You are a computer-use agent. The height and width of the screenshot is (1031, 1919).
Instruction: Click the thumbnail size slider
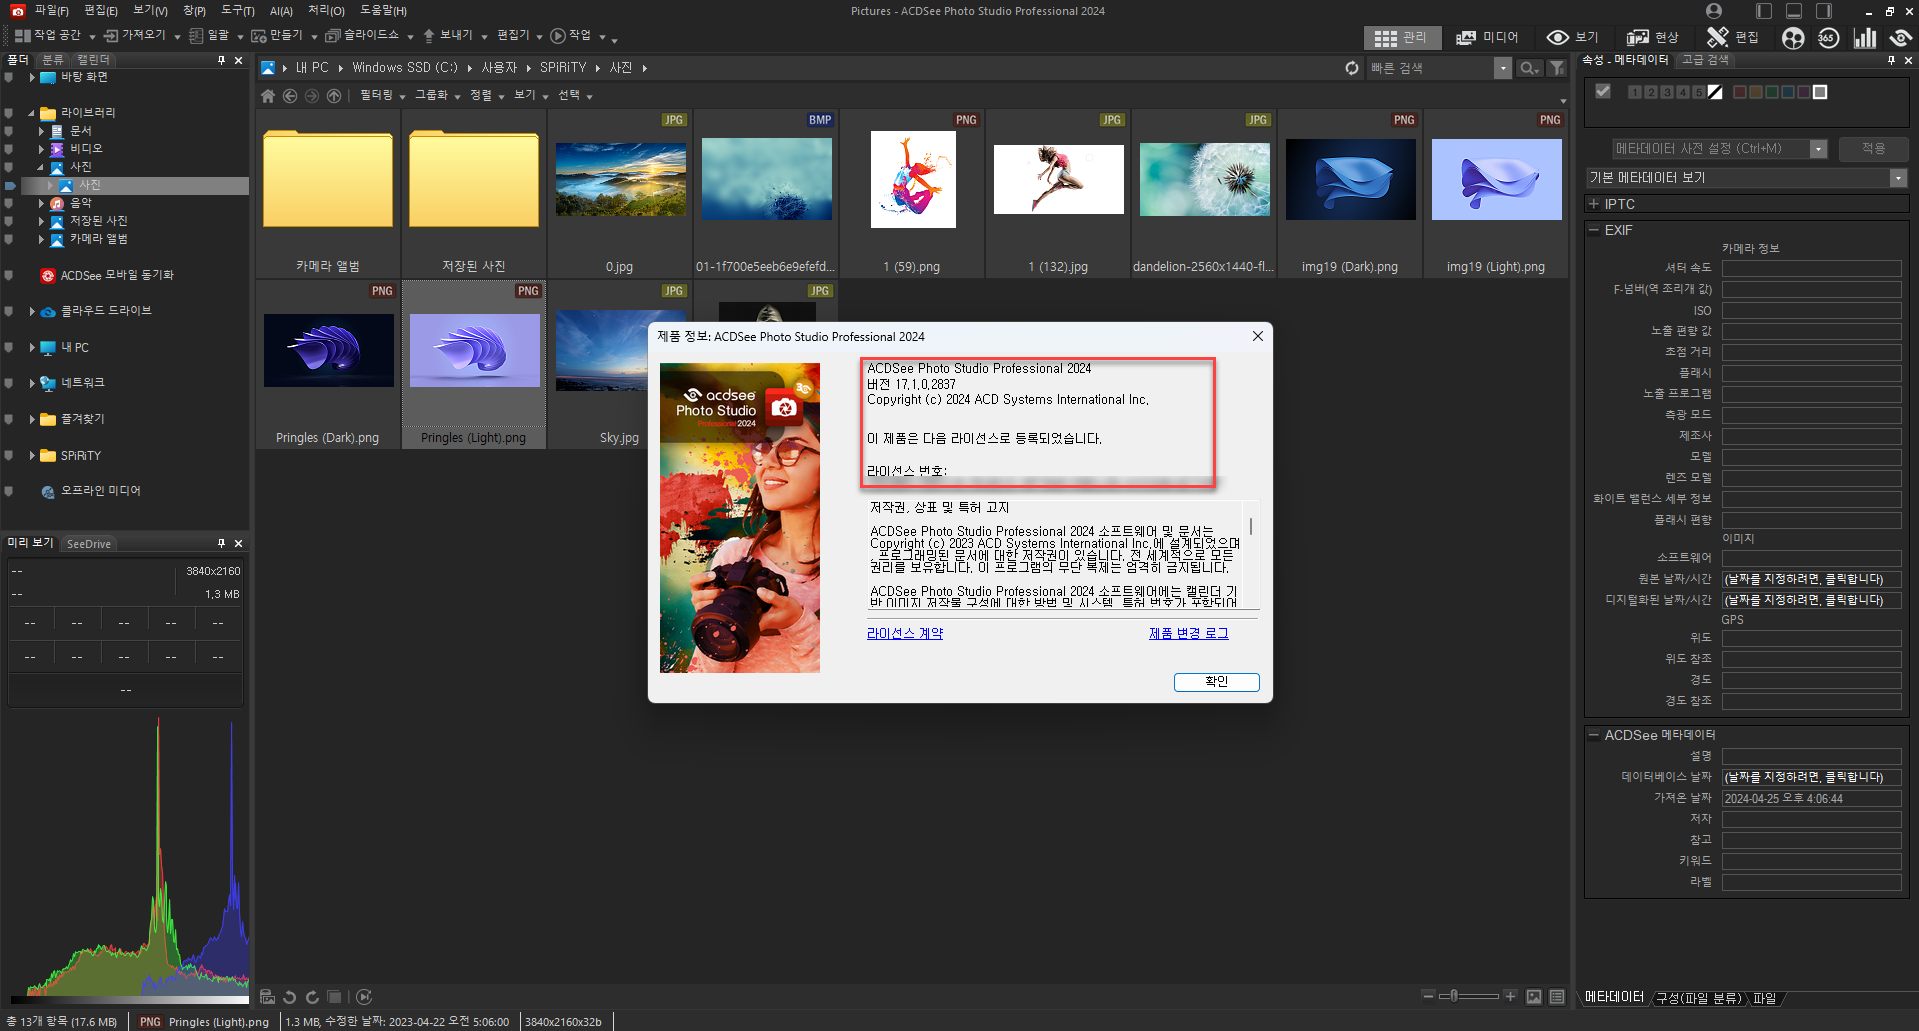coord(1468,996)
